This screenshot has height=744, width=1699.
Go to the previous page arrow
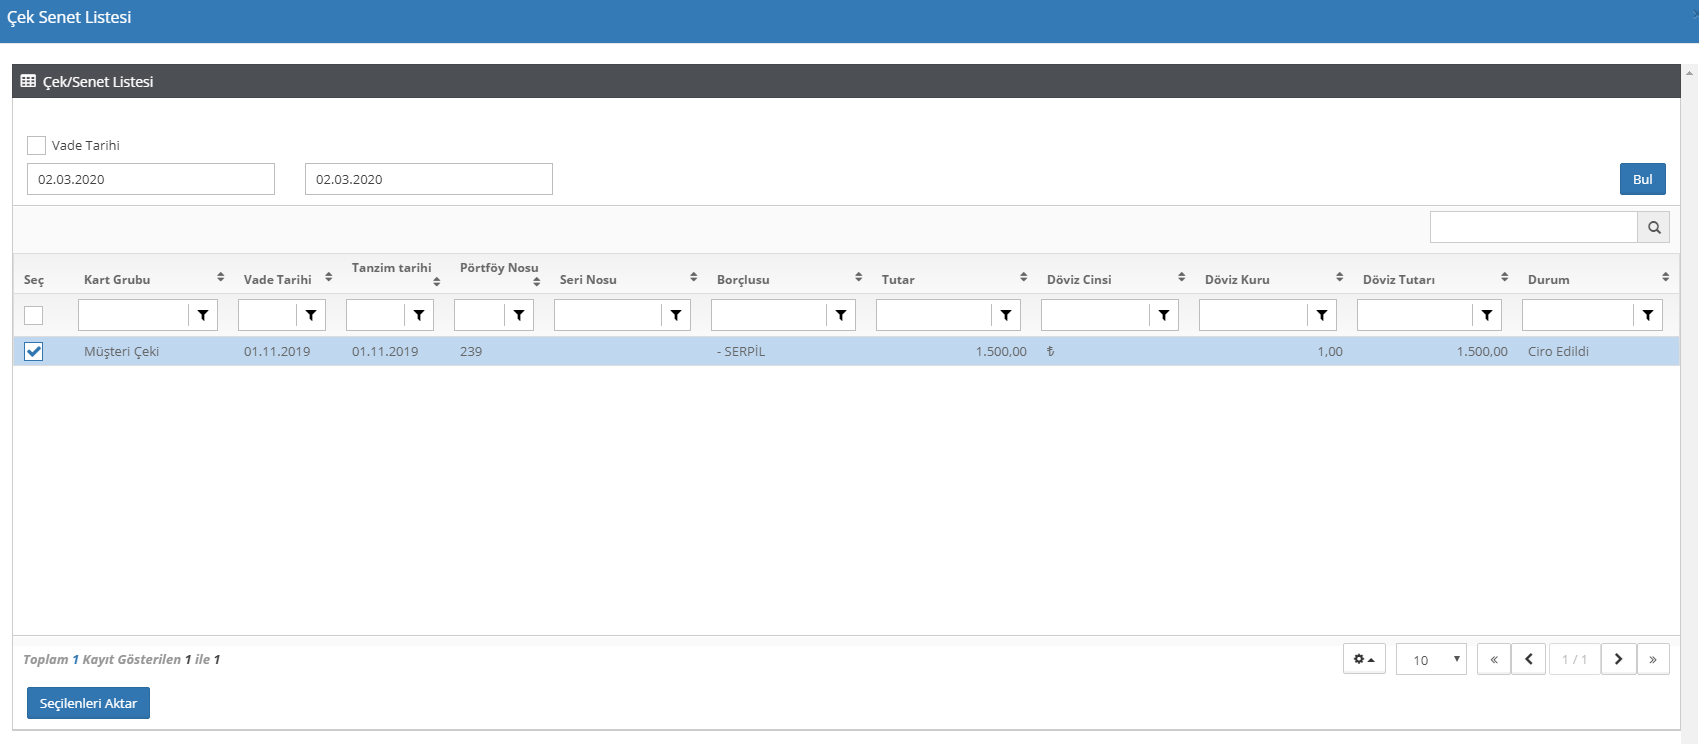1528,659
